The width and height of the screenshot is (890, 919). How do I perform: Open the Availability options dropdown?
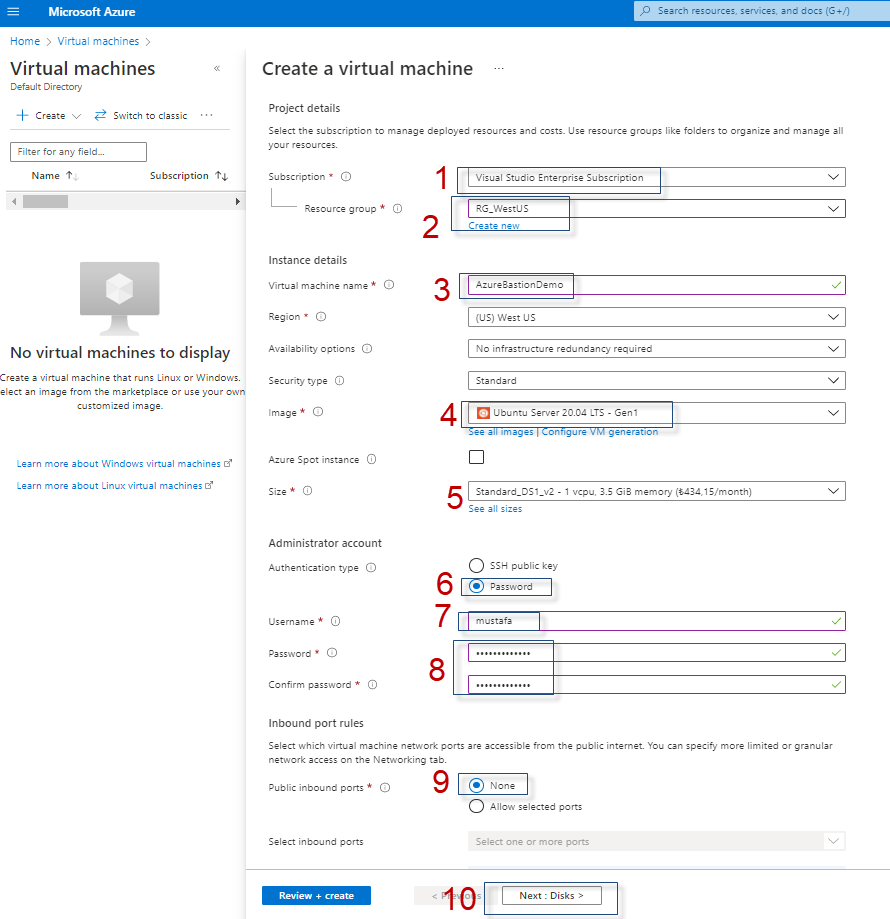[x=657, y=349]
